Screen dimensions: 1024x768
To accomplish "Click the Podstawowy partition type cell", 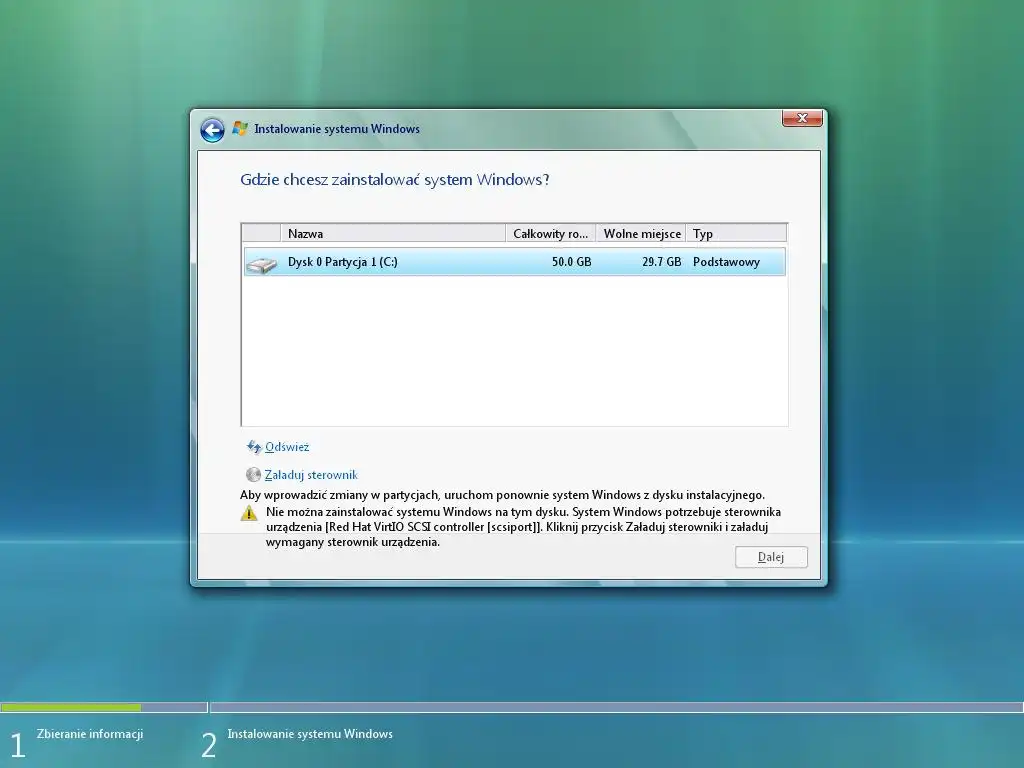I will click(x=726, y=262).
